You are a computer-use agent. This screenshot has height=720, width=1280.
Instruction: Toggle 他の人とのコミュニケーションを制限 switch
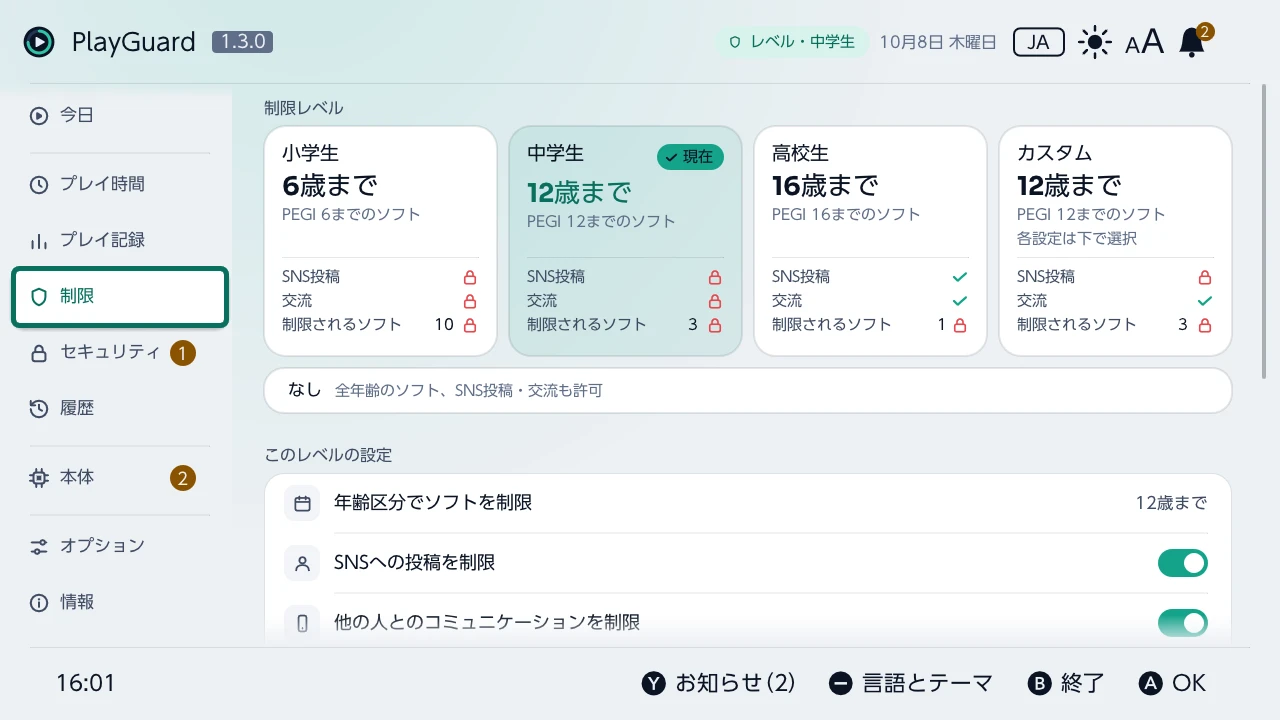1183,623
